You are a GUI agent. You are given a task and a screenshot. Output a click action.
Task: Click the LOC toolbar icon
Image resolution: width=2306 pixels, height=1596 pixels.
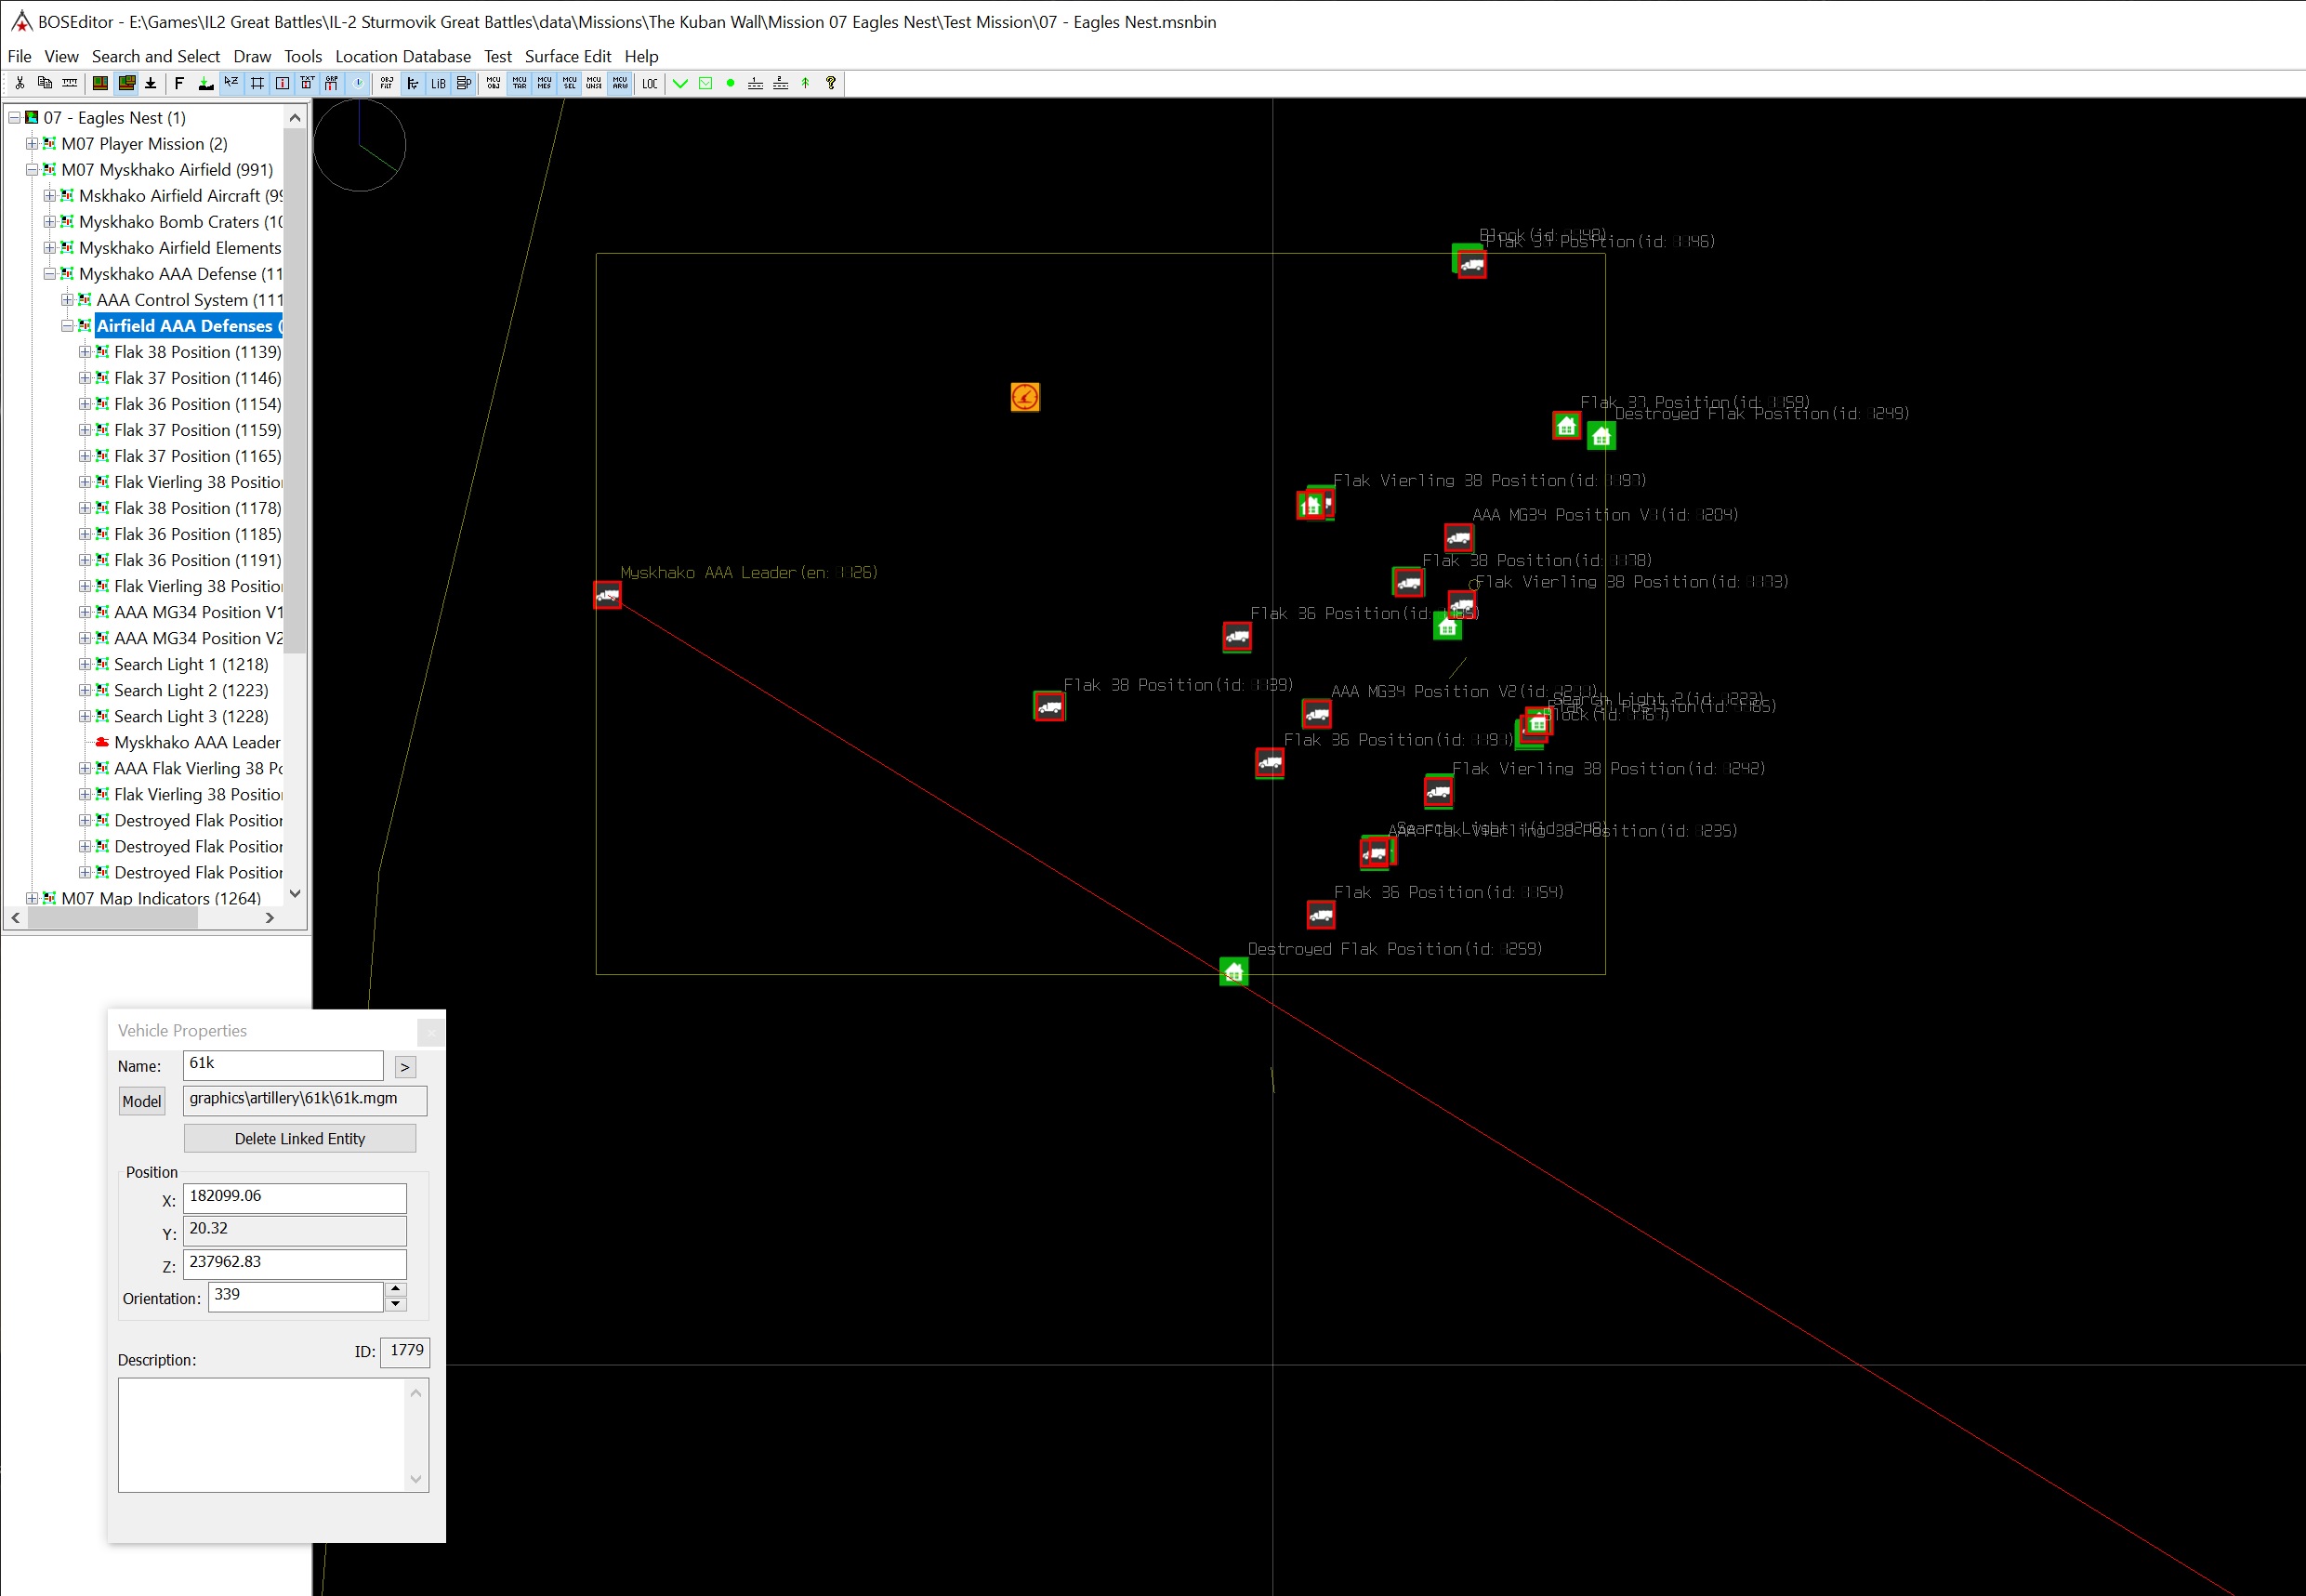pyautogui.click(x=649, y=84)
